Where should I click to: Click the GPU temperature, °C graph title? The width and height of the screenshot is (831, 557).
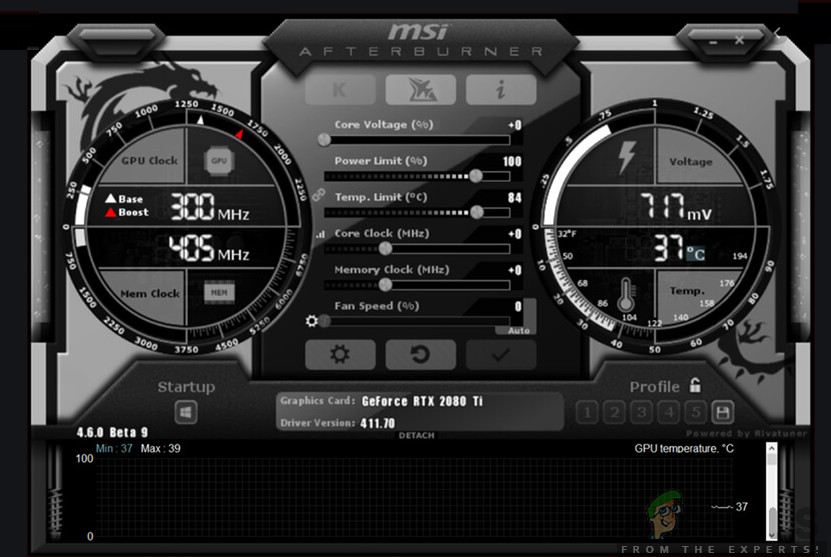pyautogui.click(x=684, y=449)
